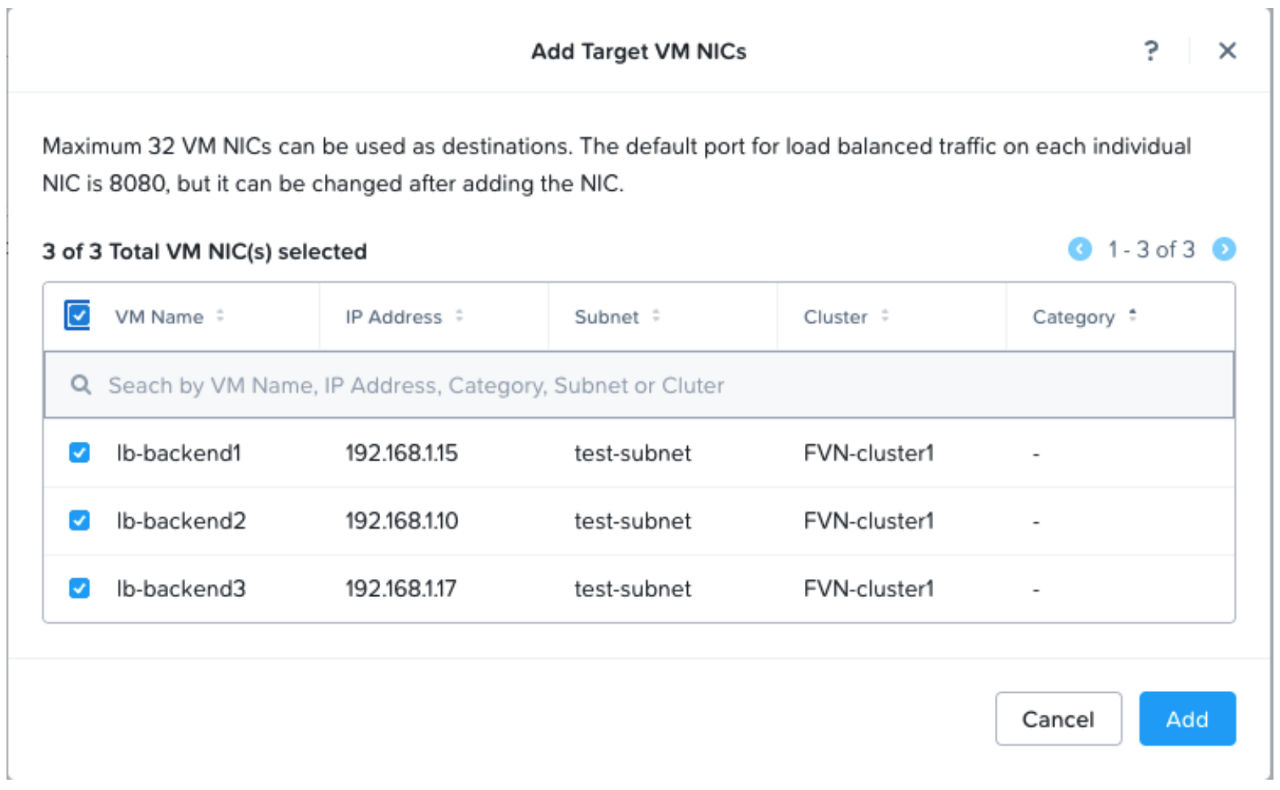Click the Add button

click(x=1189, y=719)
